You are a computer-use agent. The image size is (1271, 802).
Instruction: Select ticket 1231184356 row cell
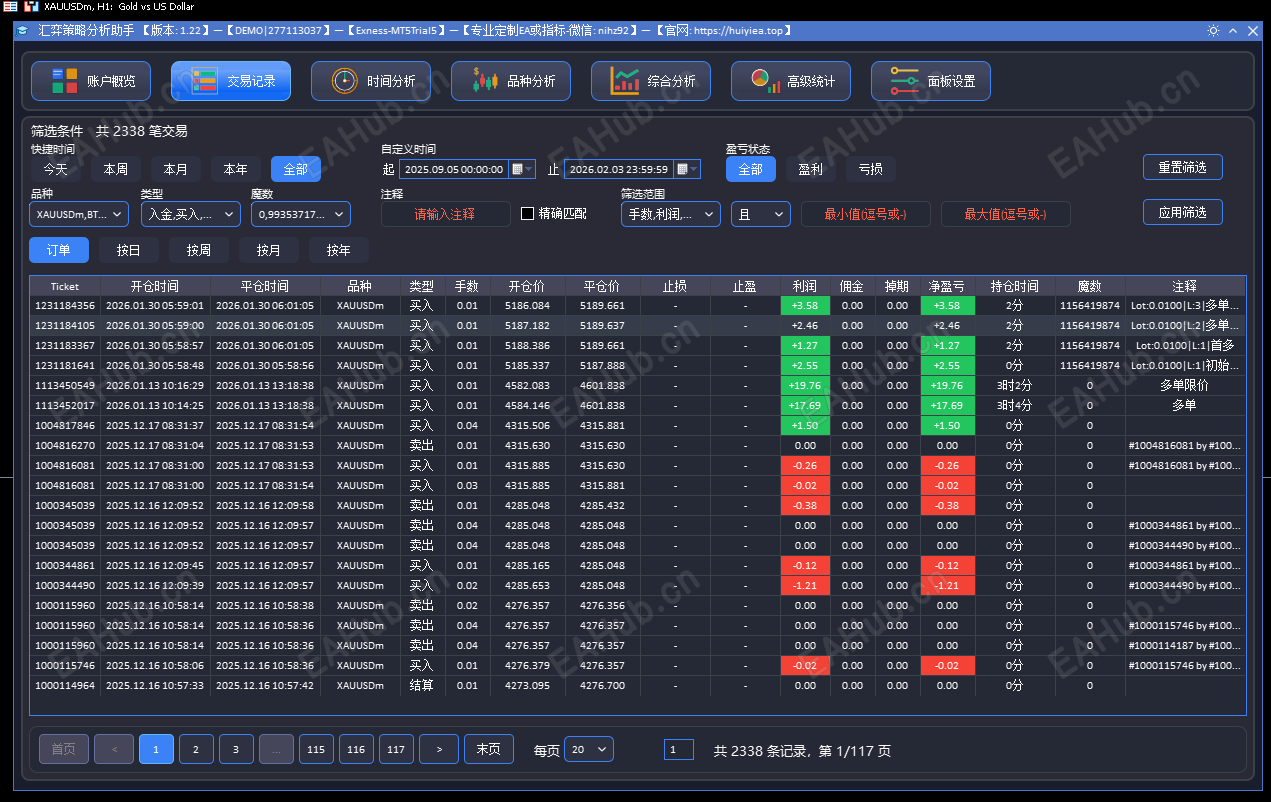click(65, 305)
